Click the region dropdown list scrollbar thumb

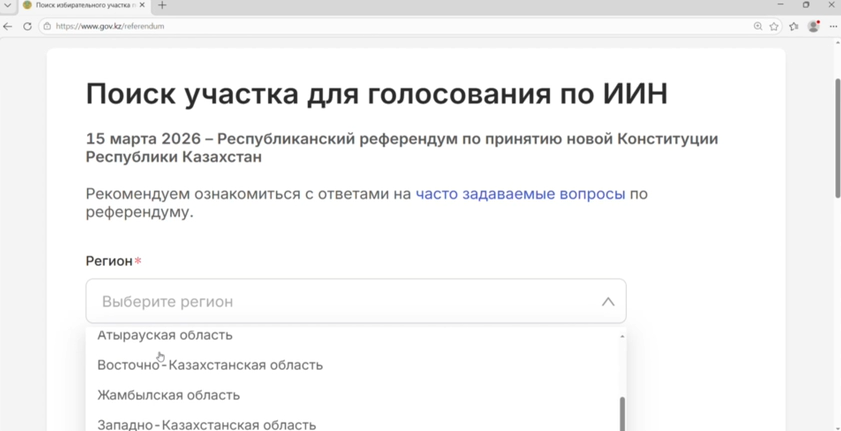tap(622, 413)
